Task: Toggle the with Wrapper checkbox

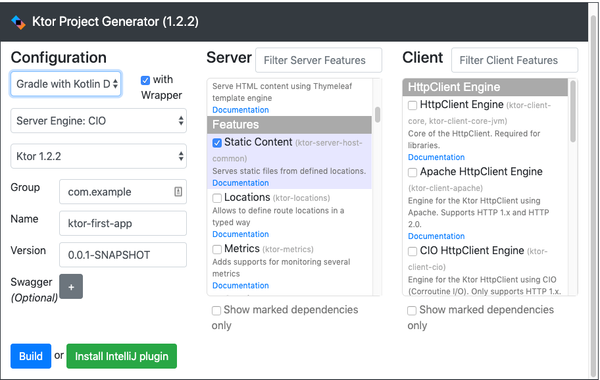Action: tap(145, 80)
